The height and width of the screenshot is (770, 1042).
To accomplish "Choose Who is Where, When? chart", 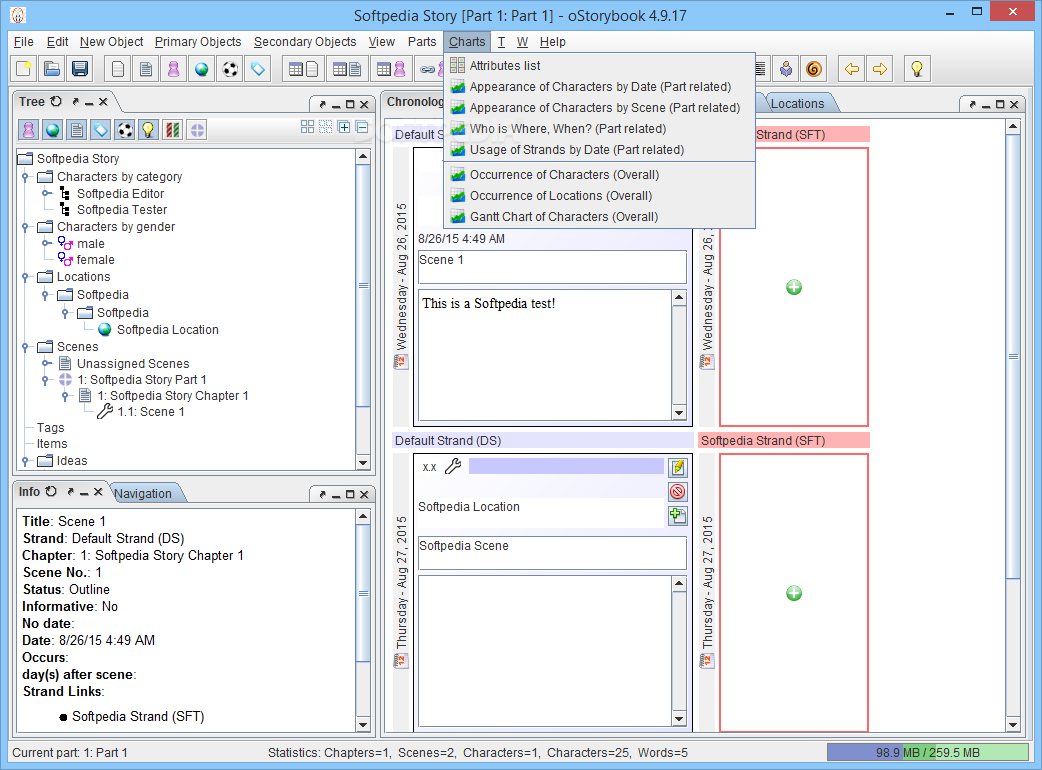I will pos(599,129).
